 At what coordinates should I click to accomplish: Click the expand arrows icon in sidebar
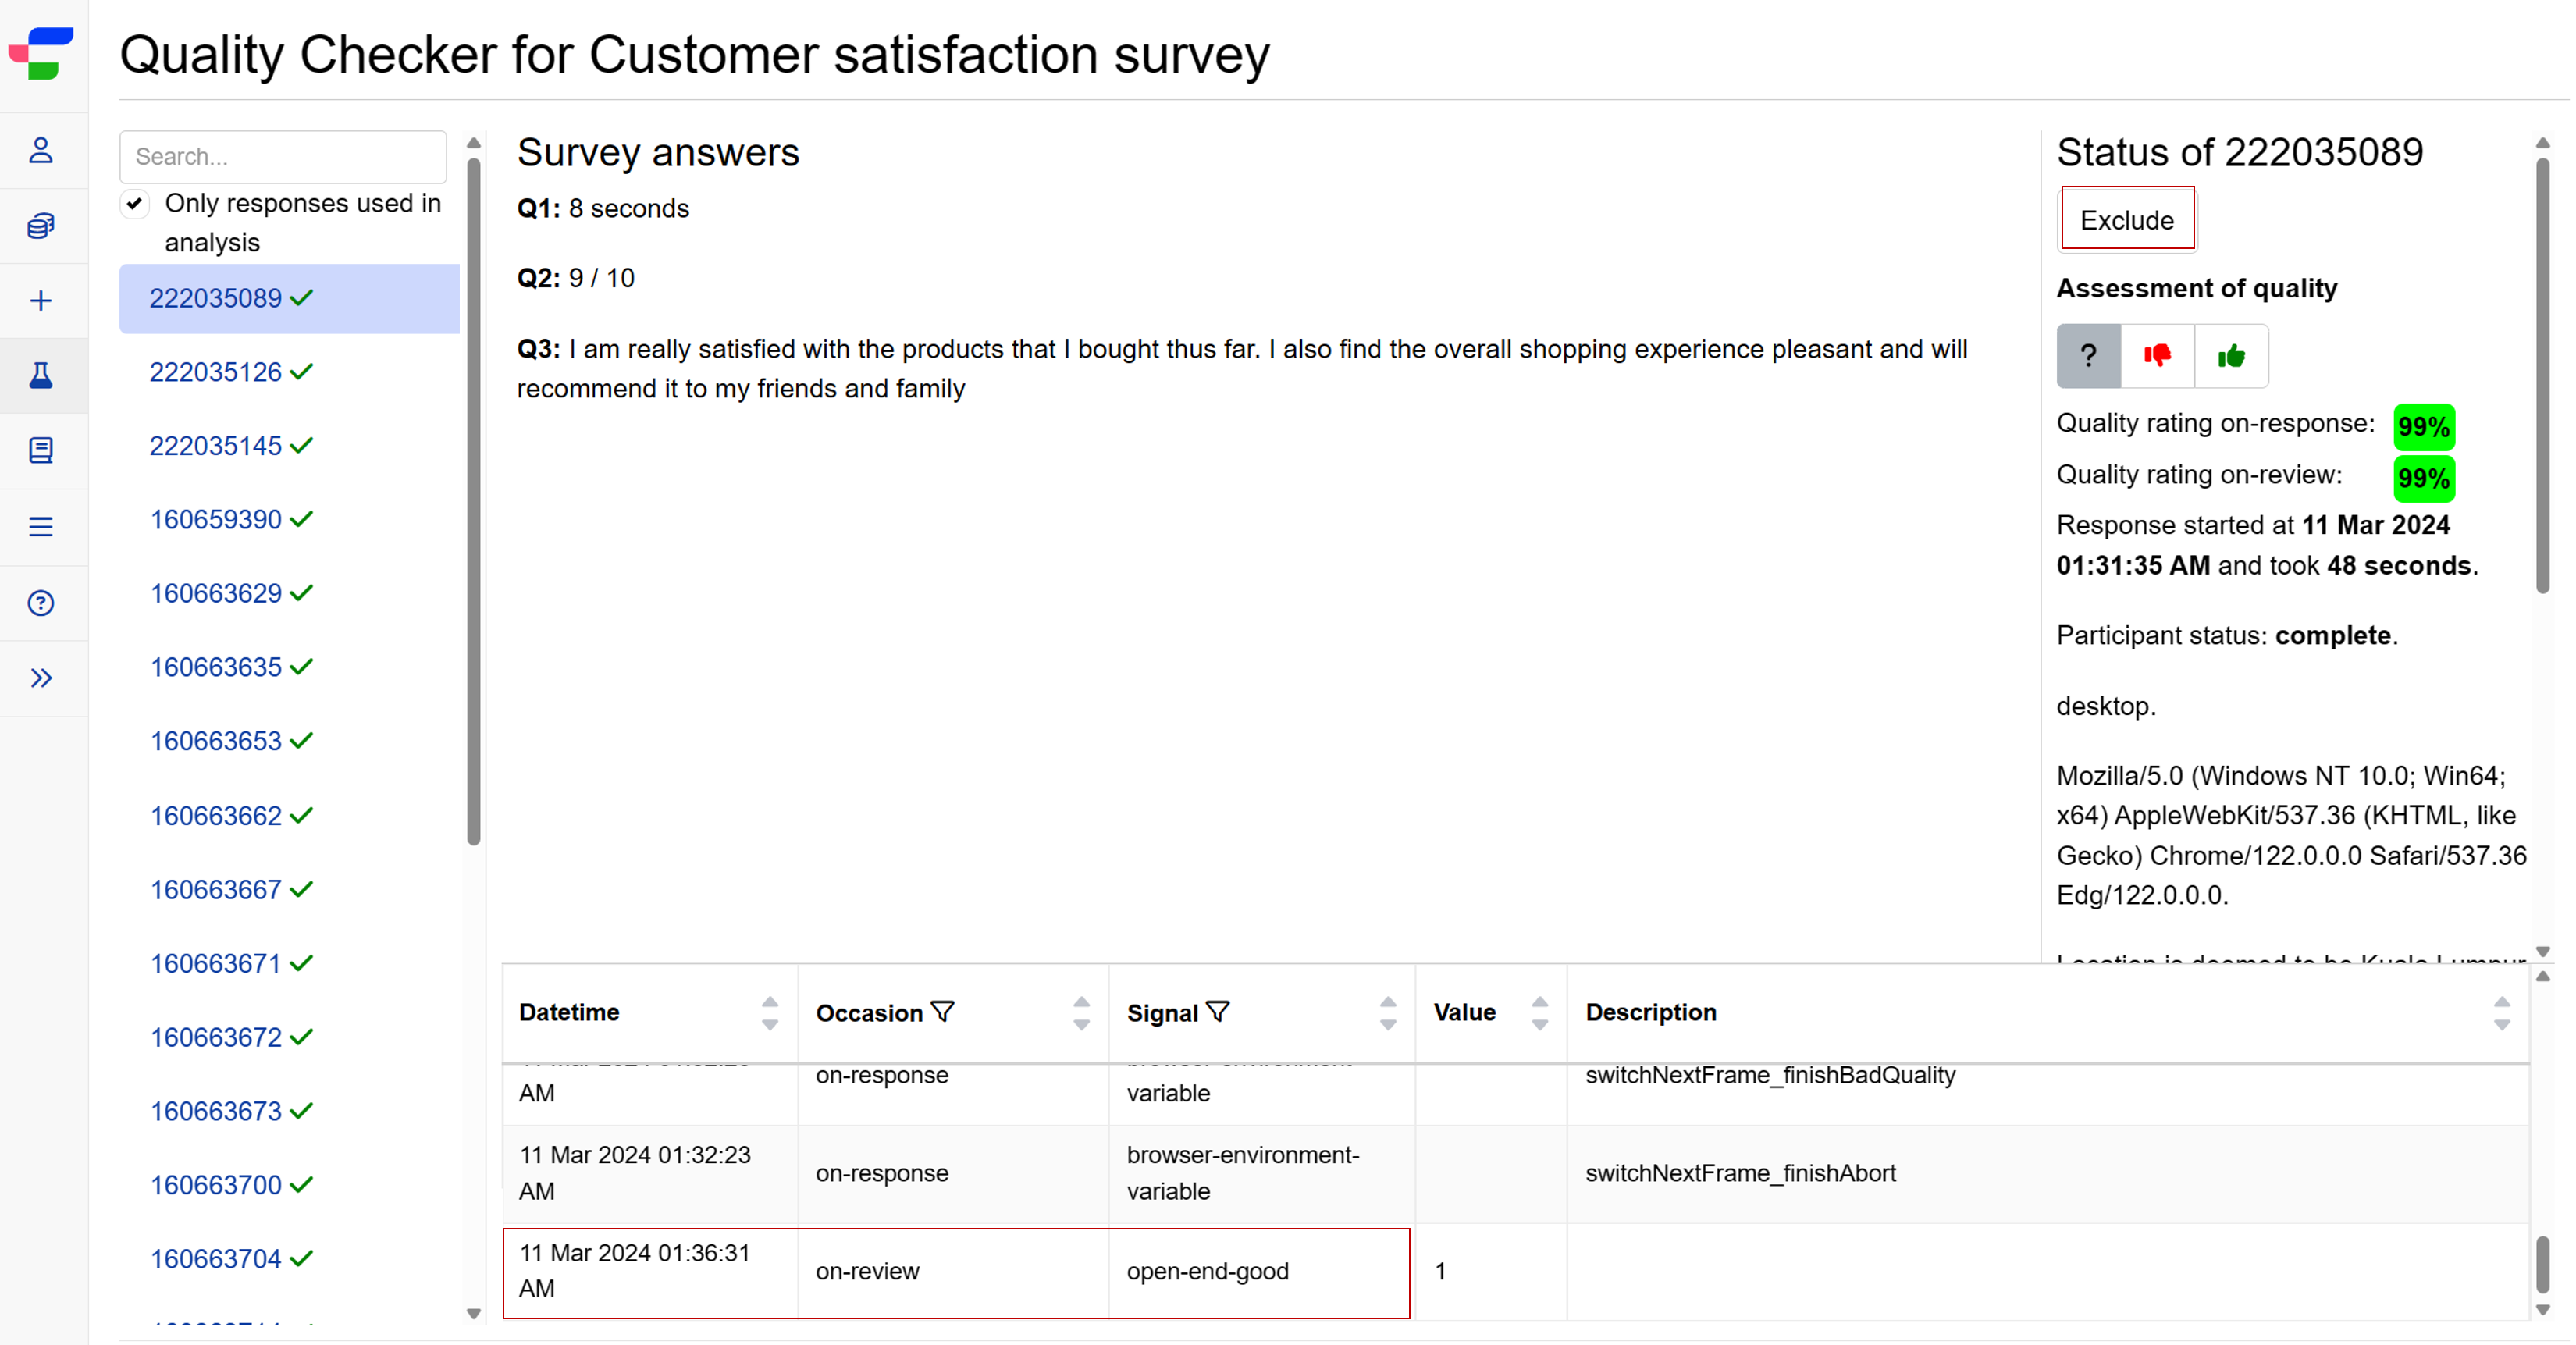pyautogui.click(x=44, y=678)
